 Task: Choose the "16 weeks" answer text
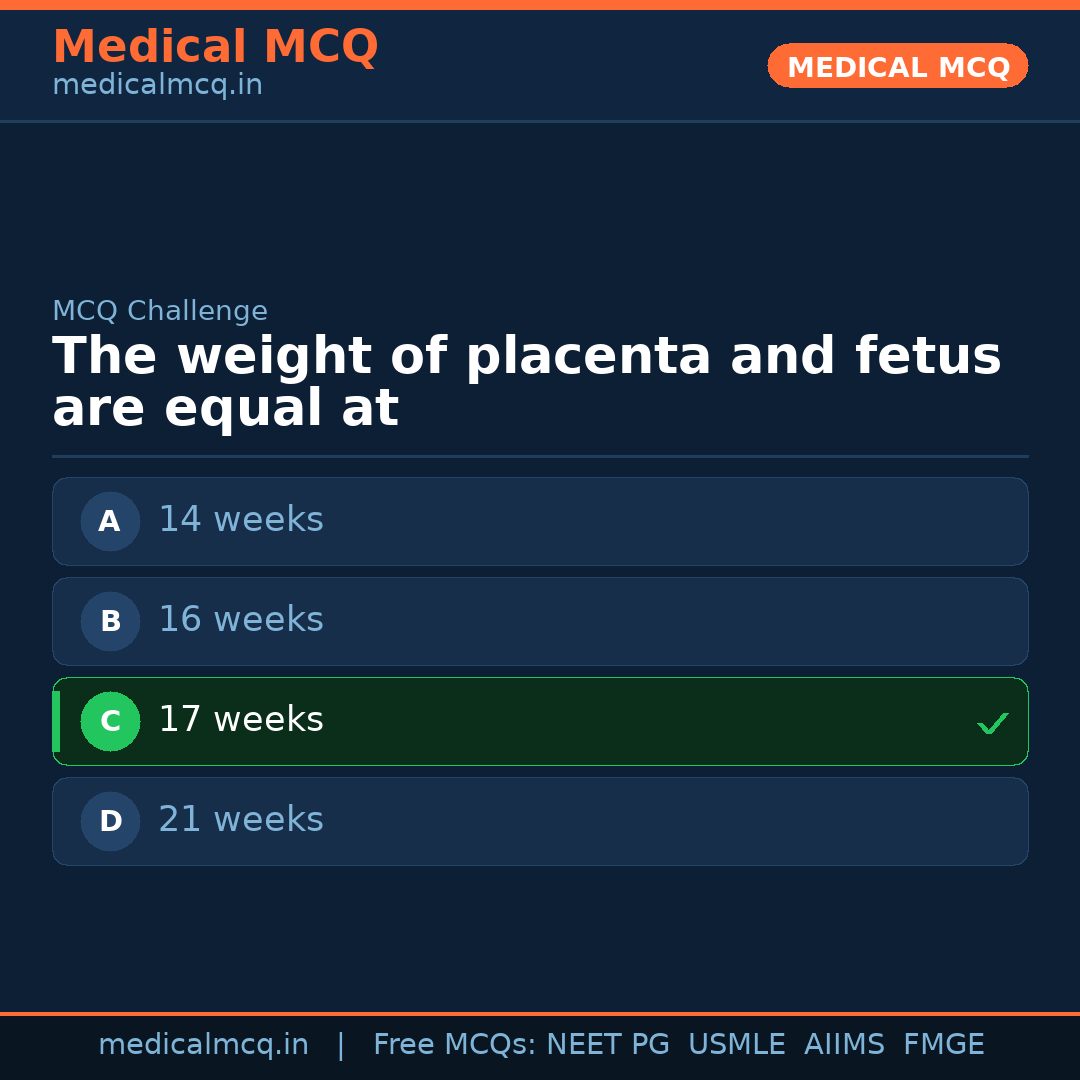tap(241, 620)
